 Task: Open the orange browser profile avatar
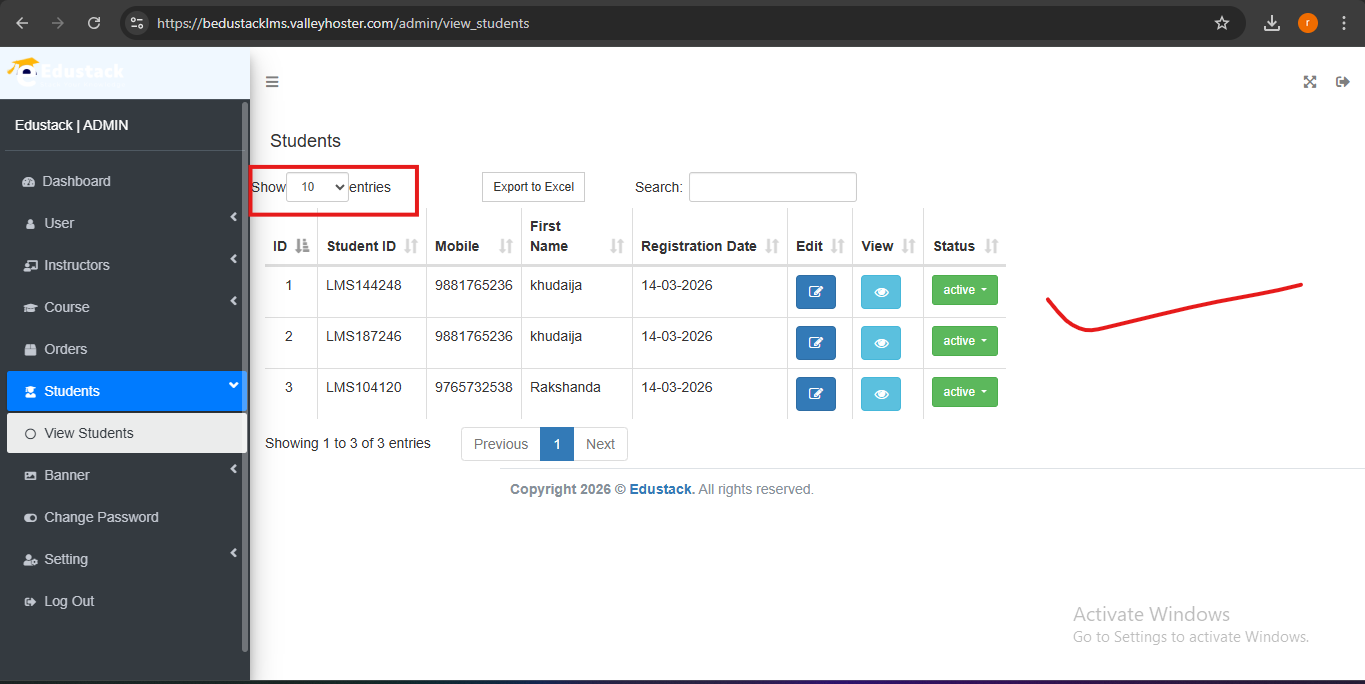tap(1308, 23)
